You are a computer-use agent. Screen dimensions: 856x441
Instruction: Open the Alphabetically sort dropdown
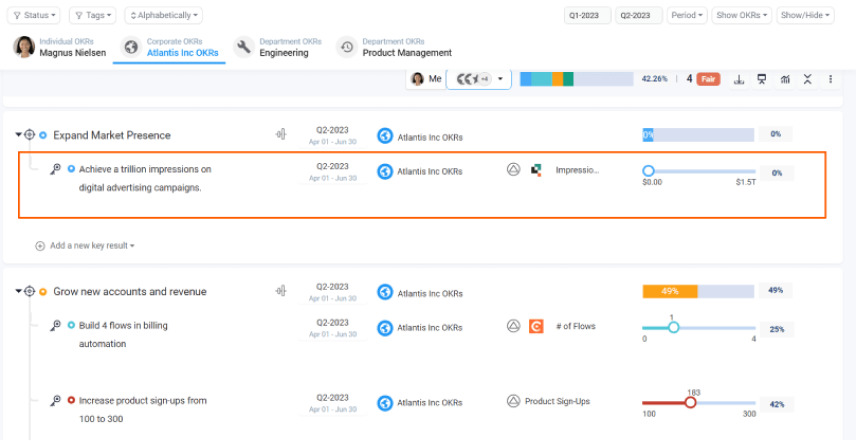click(164, 15)
